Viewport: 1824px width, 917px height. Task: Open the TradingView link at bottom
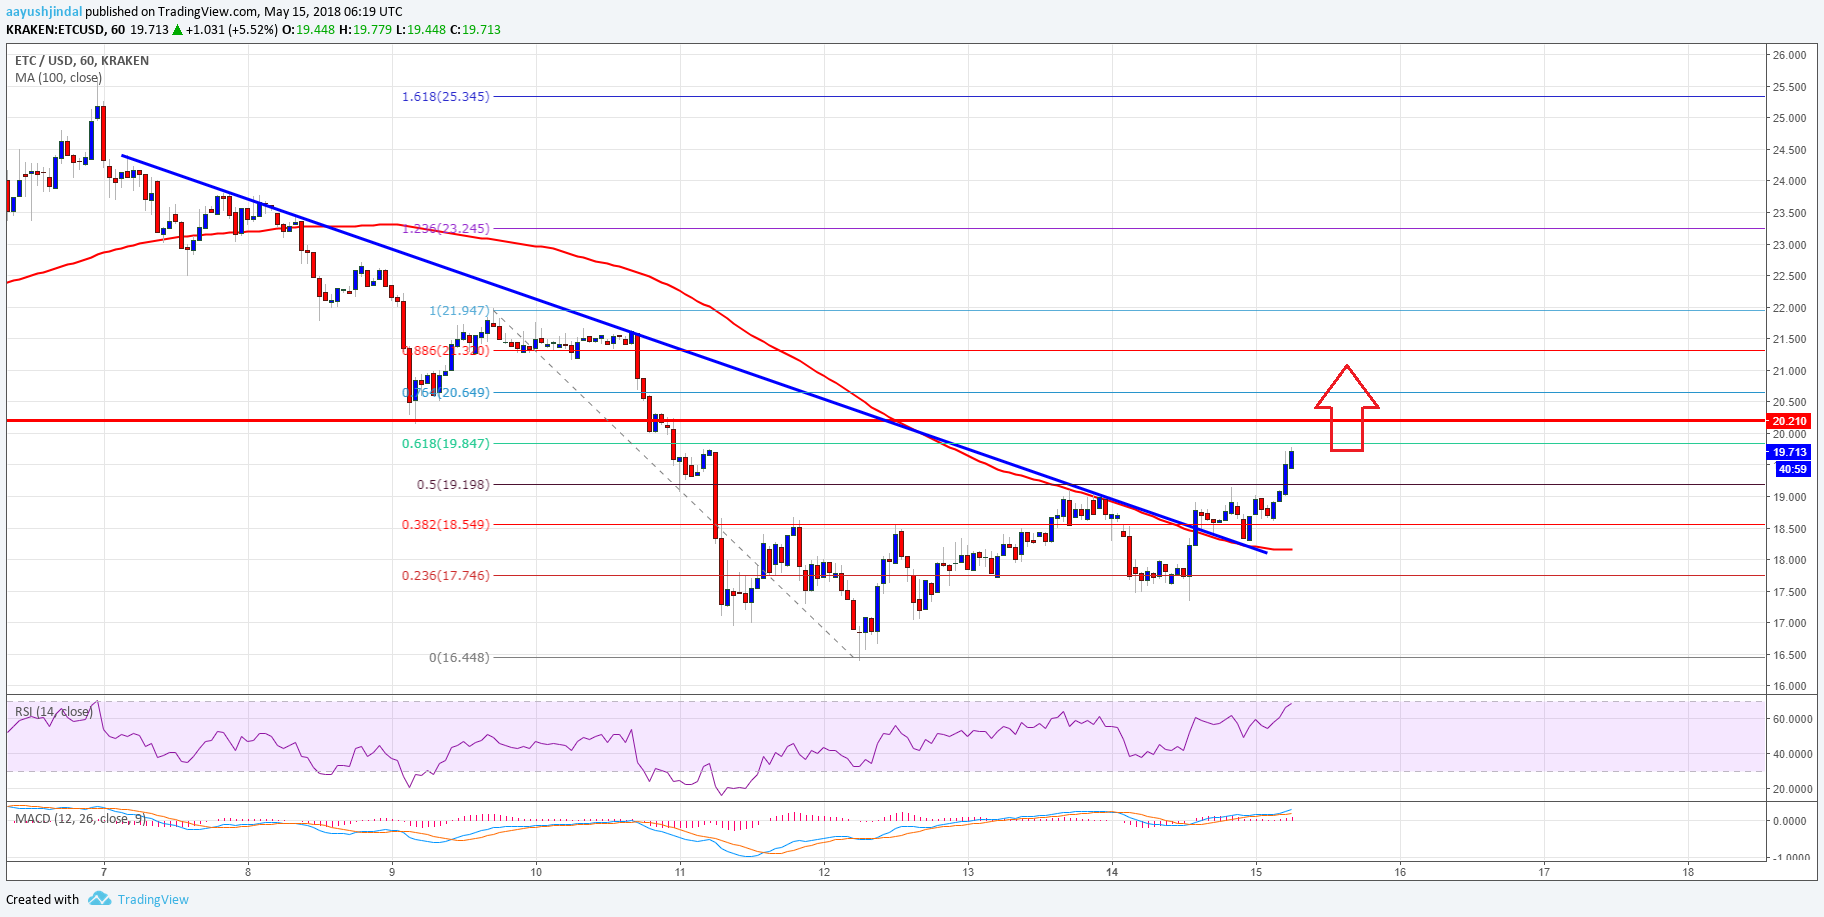point(153,899)
